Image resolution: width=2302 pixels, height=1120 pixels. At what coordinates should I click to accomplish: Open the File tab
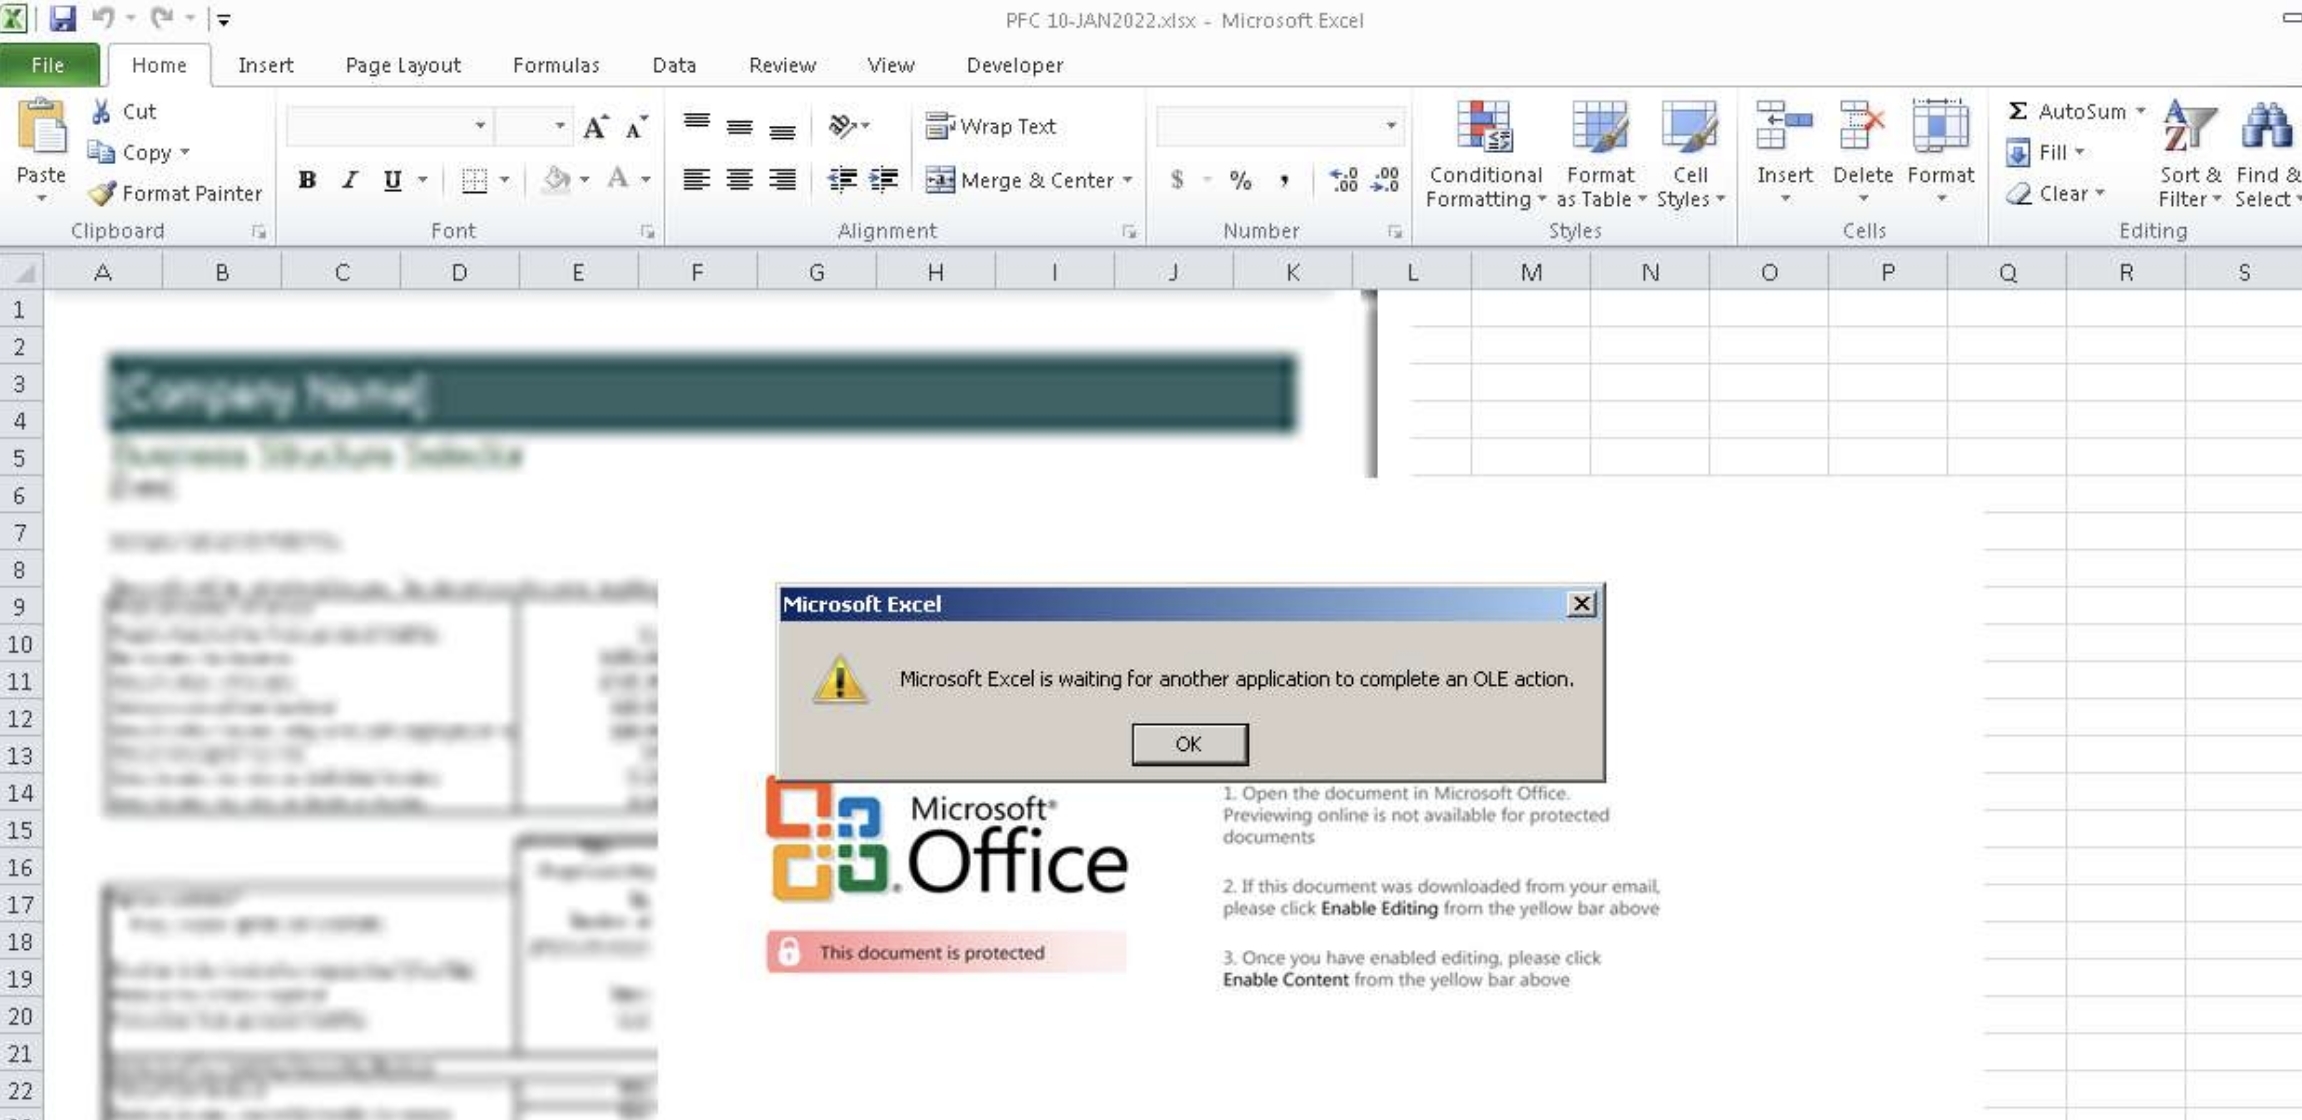(x=48, y=65)
